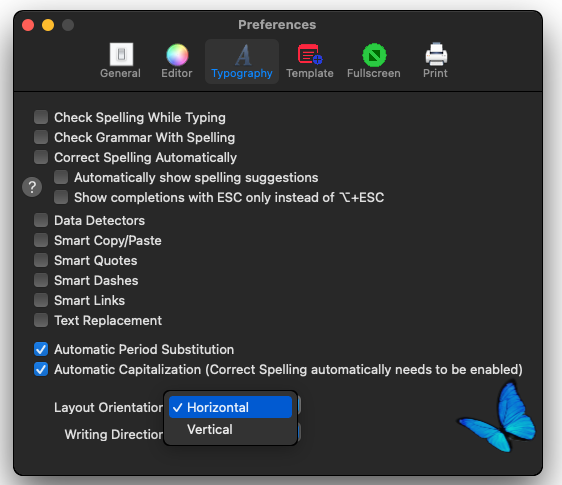The image size is (562, 485).
Task: Open the Print preferences printer icon
Action: pos(435,54)
